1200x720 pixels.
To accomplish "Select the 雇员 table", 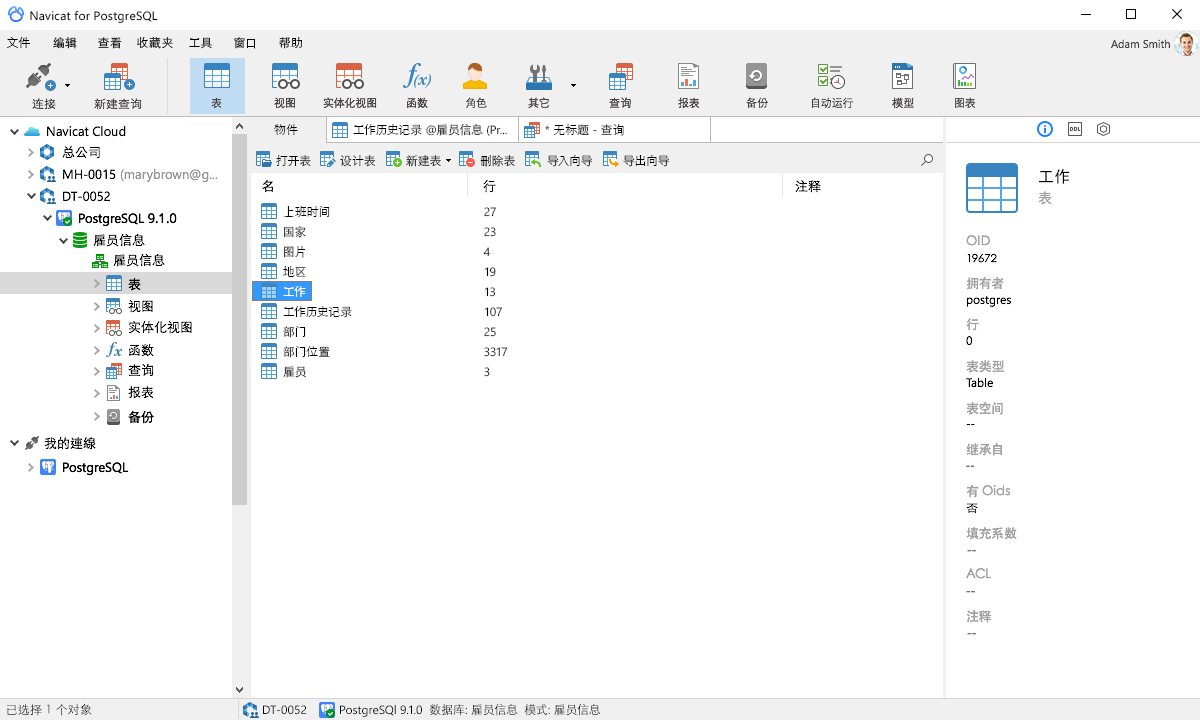I will tap(283, 372).
